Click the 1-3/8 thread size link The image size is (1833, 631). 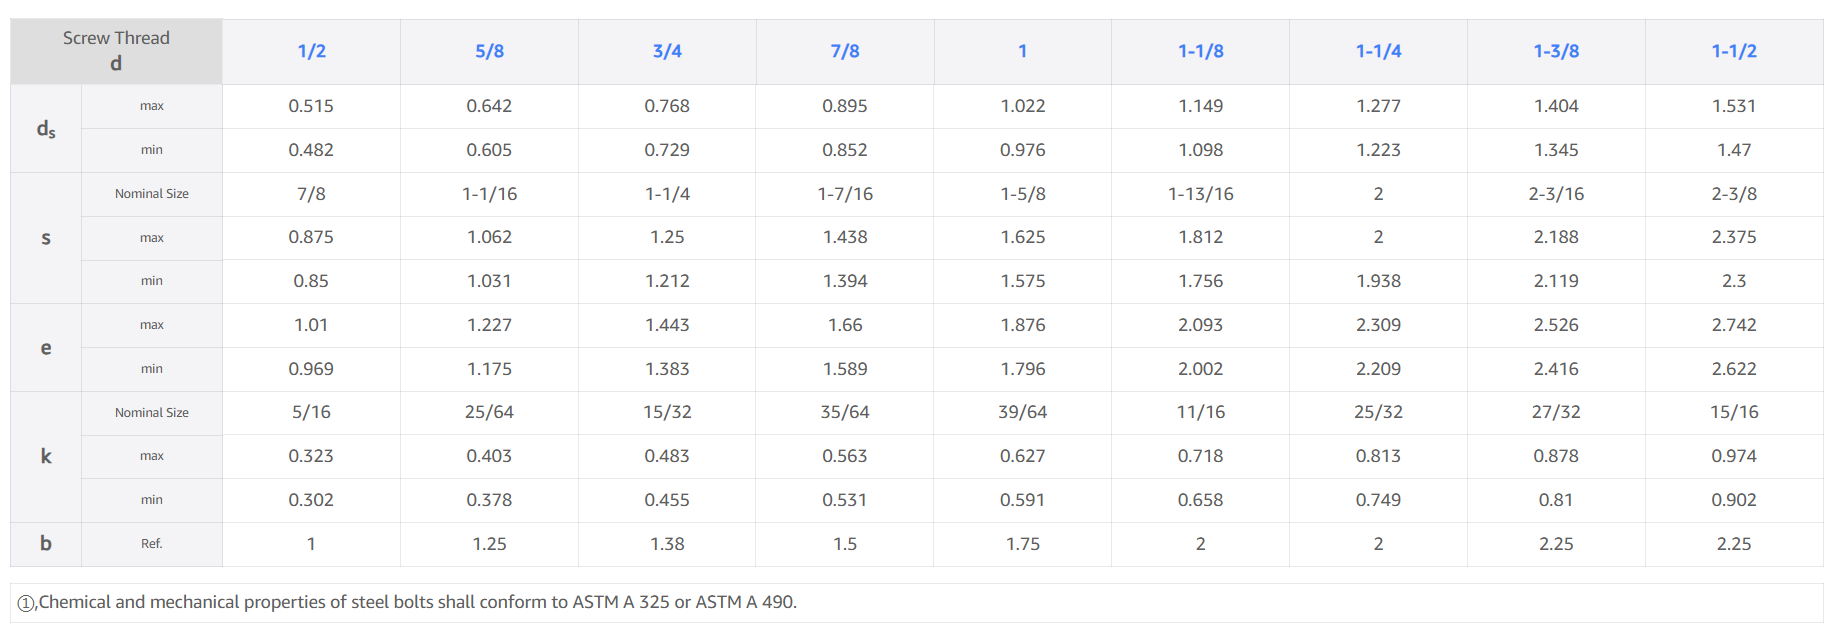(x=1556, y=51)
